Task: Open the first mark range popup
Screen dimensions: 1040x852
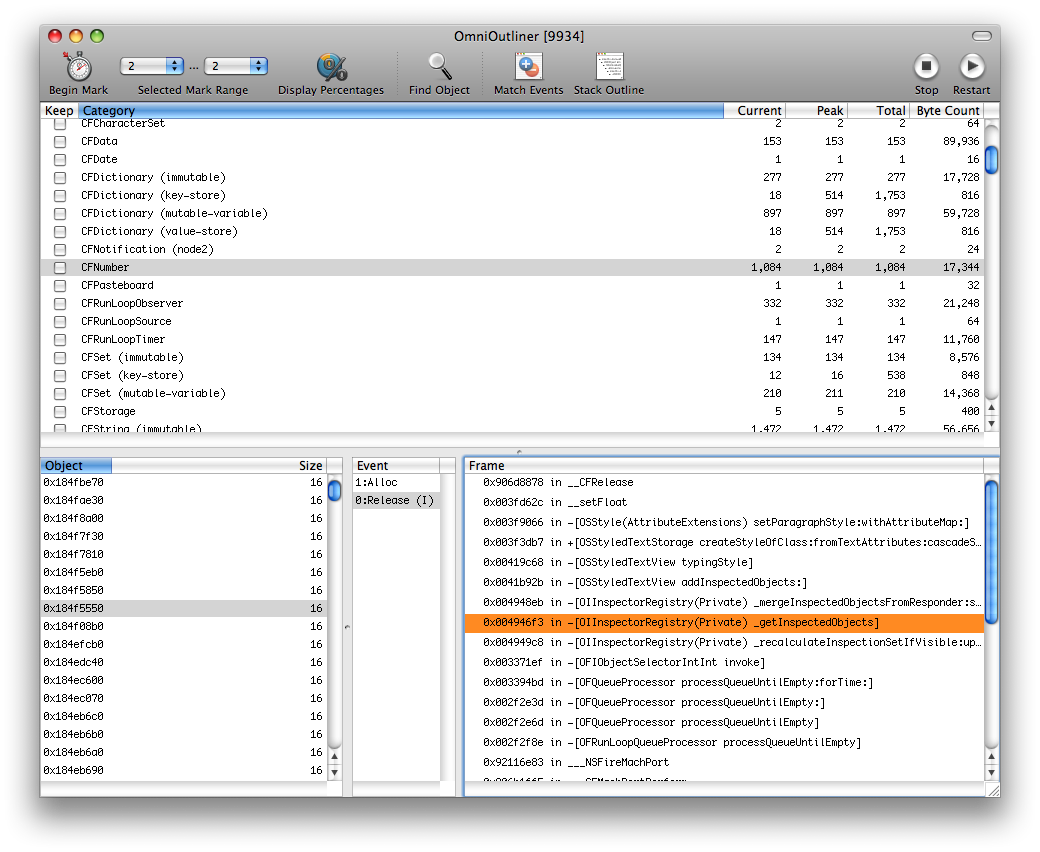Action: click(152, 66)
